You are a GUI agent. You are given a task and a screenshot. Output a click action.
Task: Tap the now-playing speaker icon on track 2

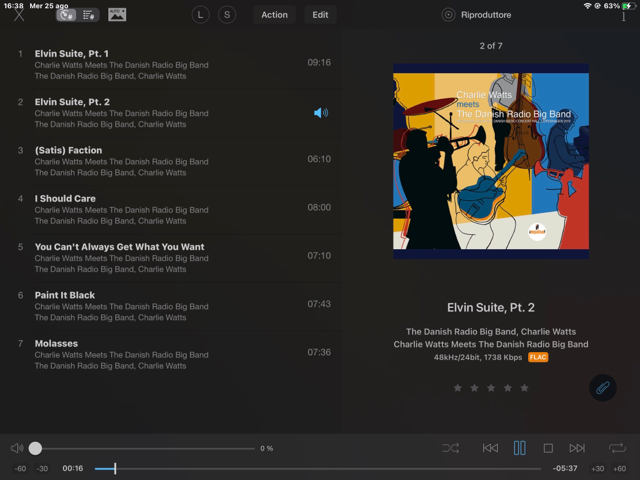pos(321,113)
